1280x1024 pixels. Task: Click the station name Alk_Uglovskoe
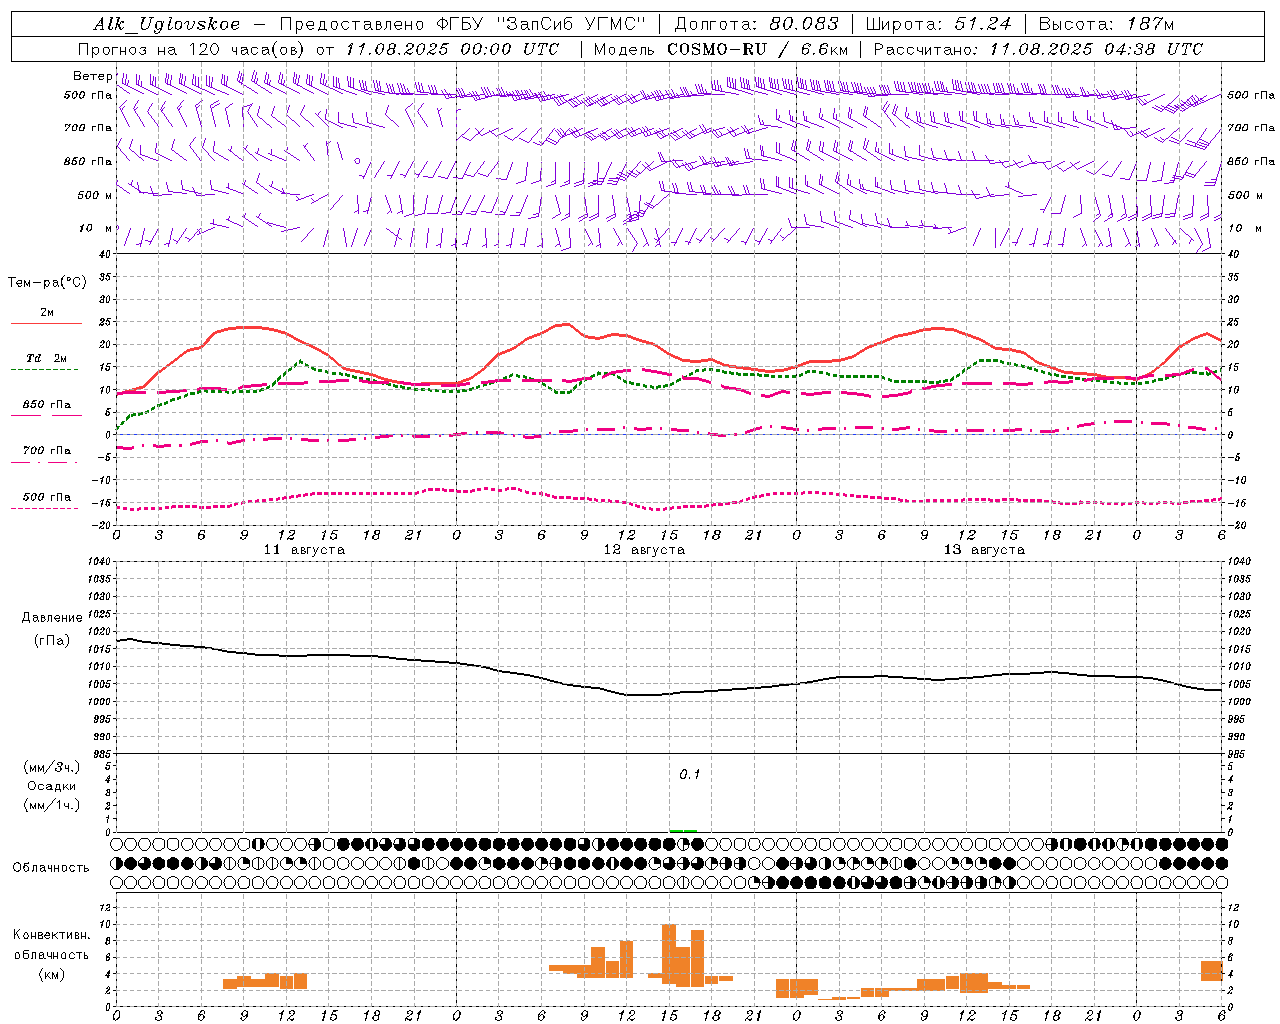click(x=167, y=25)
